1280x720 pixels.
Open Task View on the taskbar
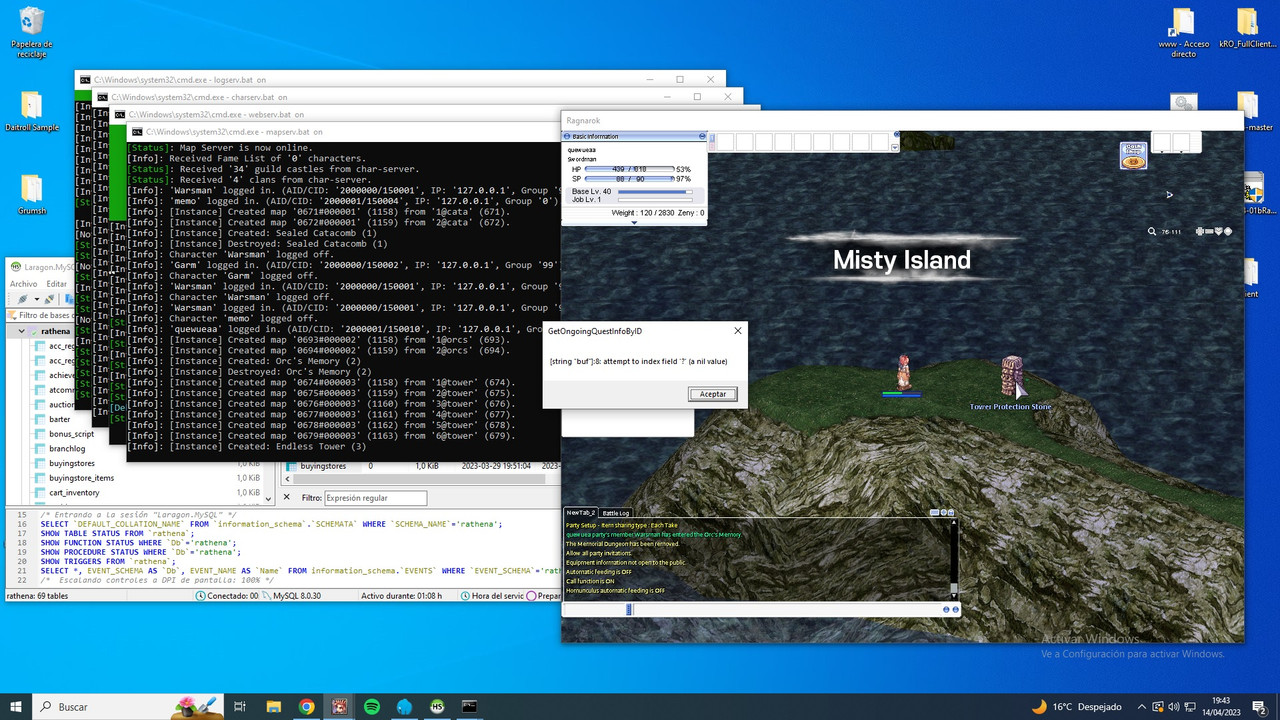[240, 706]
